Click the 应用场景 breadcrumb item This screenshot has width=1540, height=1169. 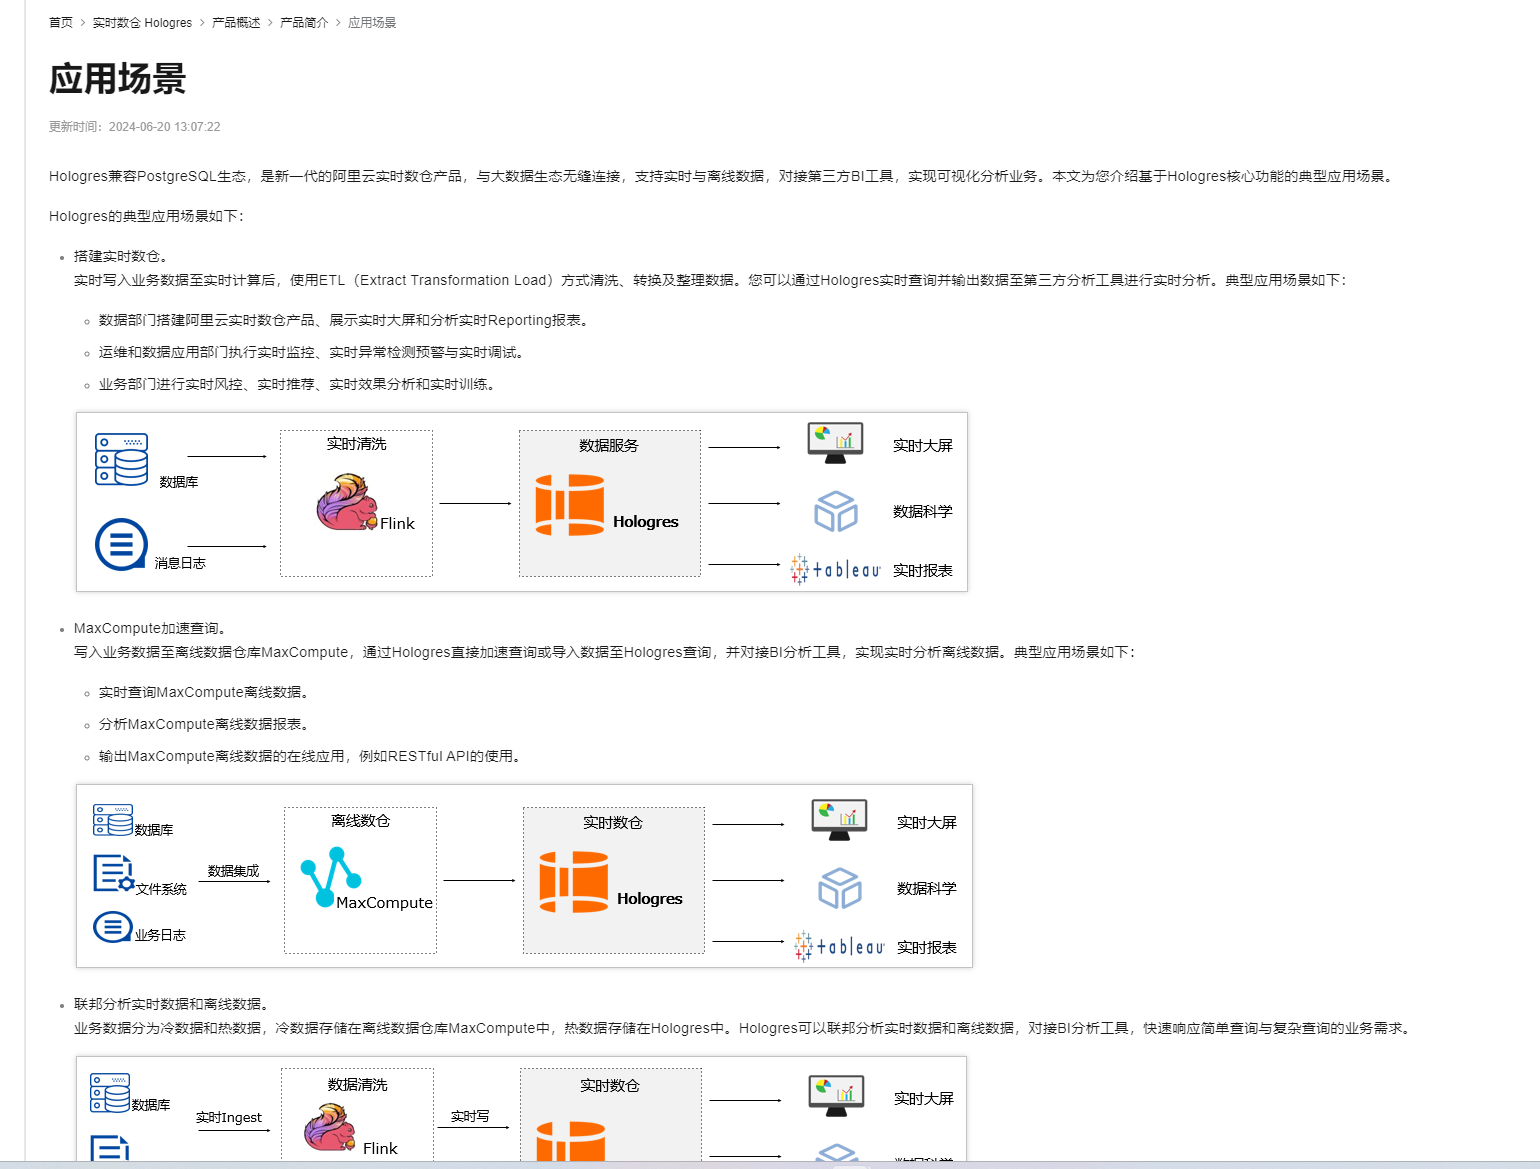[x=372, y=22]
